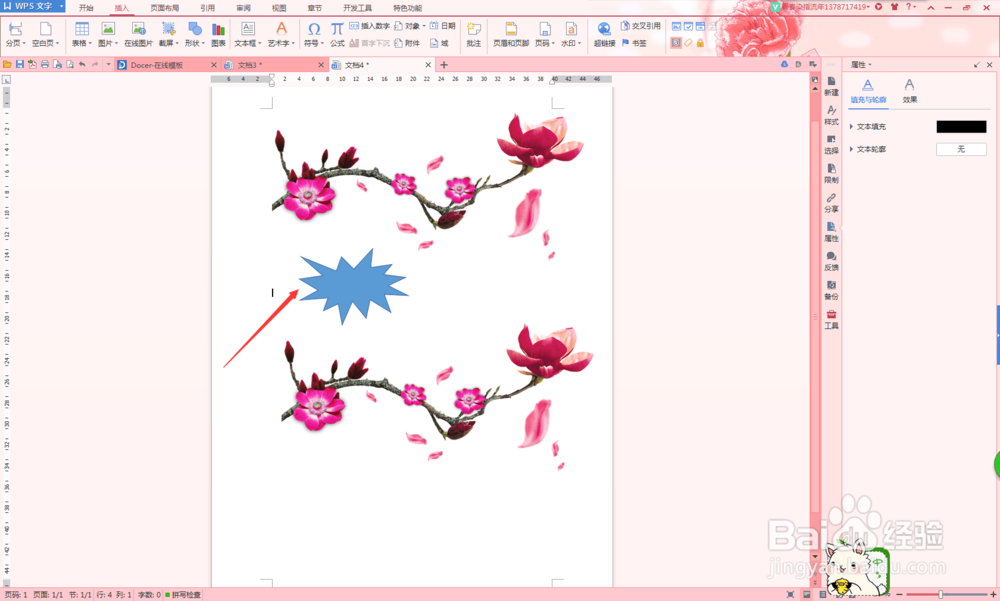Click the 域 field button
The height and width of the screenshot is (601, 1000).
(x=439, y=43)
